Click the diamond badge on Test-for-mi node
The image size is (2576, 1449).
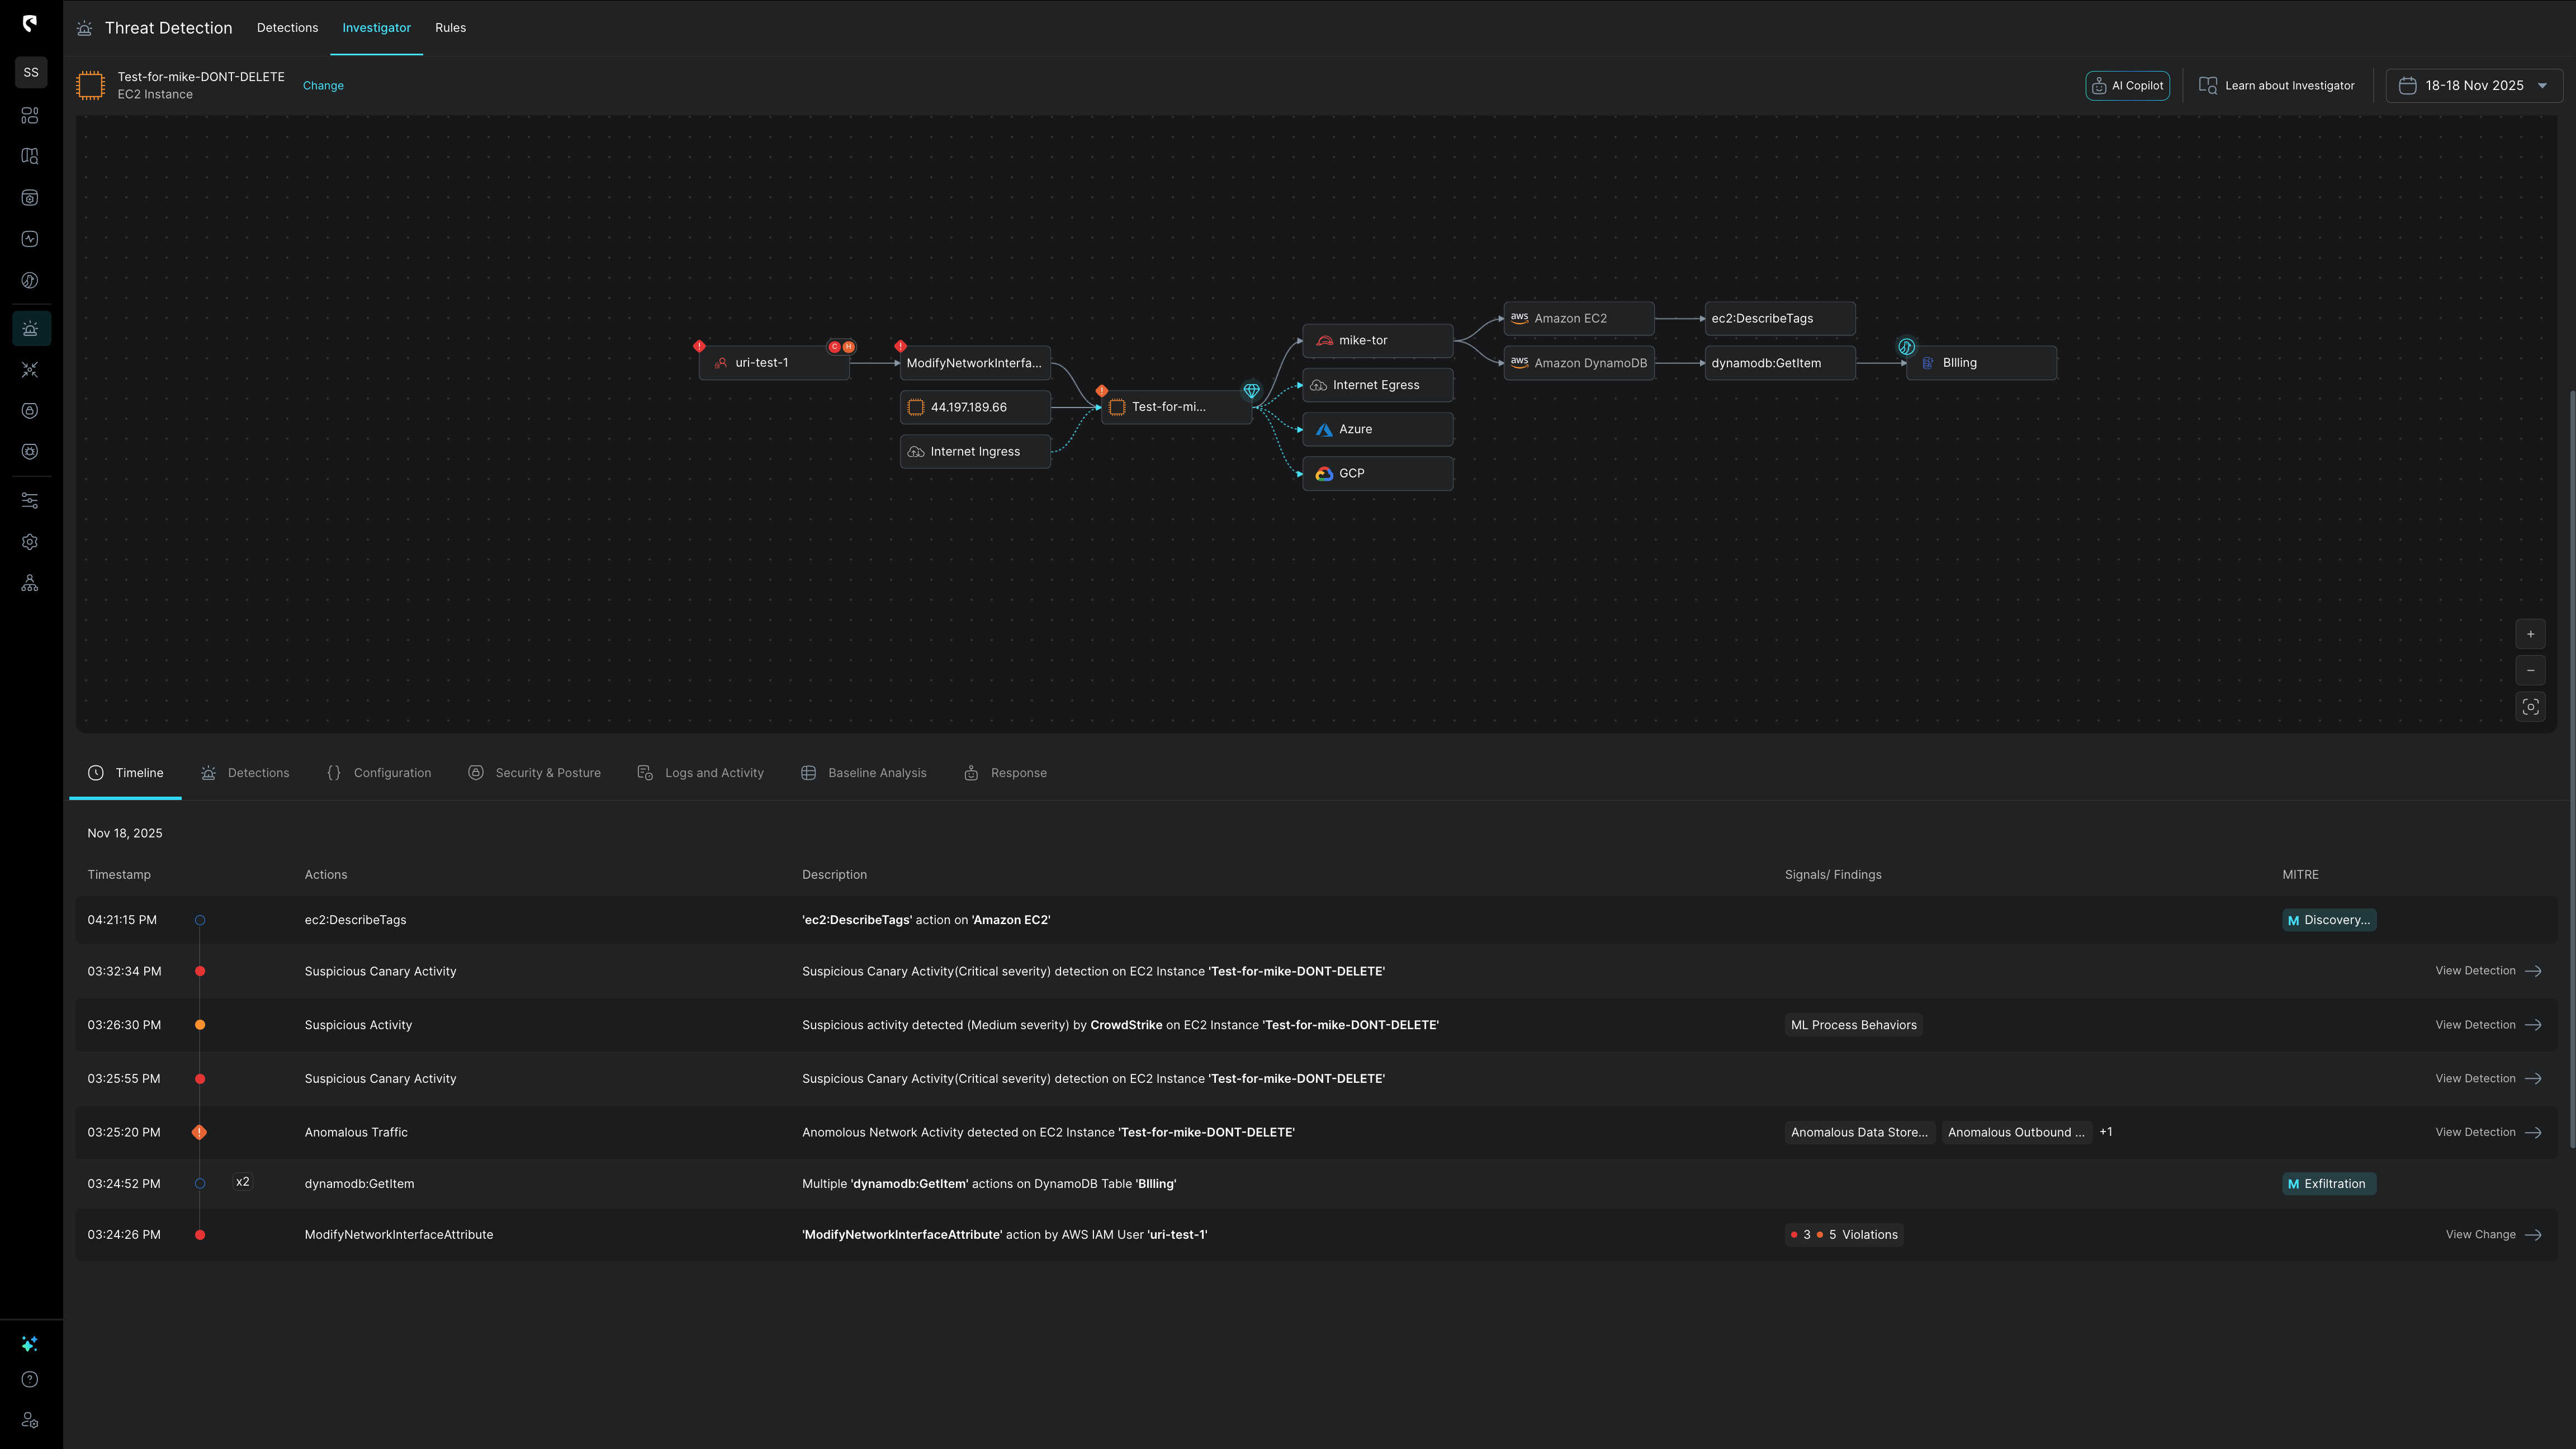[x=1251, y=390]
